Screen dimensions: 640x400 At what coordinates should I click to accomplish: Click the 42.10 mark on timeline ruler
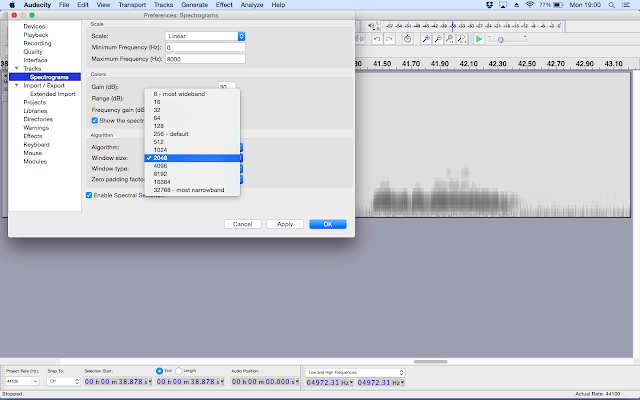(468, 64)
